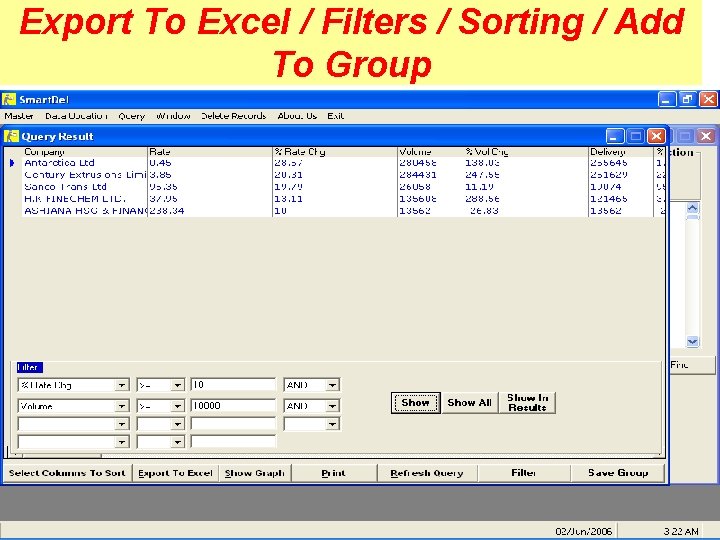Open the Delete Records menu
720x540 pixels.
[x=234, y=116]
